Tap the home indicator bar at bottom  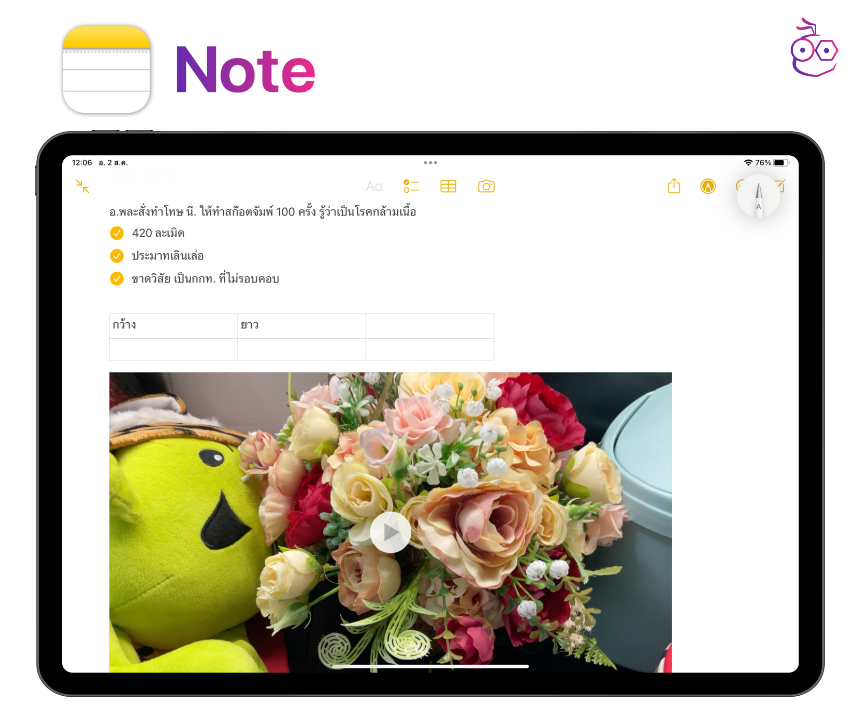click(430, 666)
